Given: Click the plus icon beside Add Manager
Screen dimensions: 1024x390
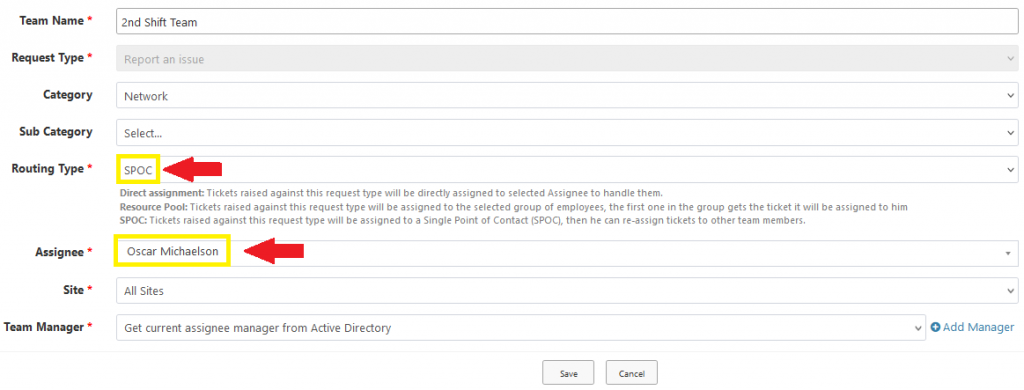Looking at the screenshot, I should pos(935,327).
